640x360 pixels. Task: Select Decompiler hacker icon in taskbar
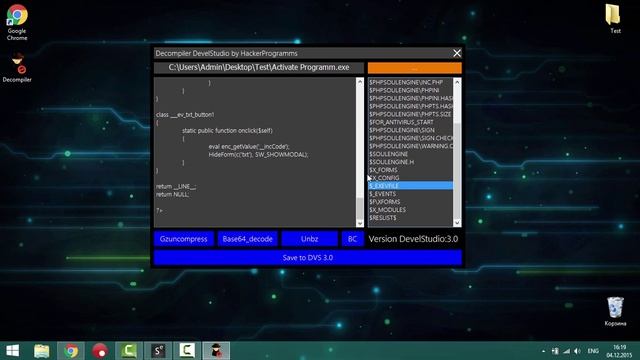216,351
